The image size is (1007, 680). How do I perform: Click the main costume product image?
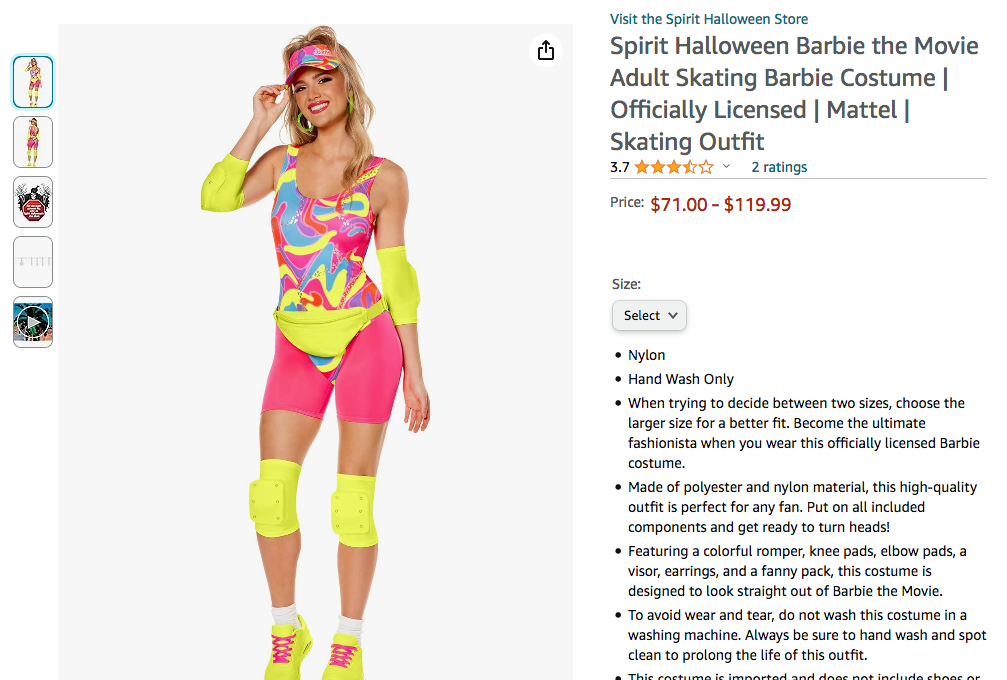coord(315,352)
